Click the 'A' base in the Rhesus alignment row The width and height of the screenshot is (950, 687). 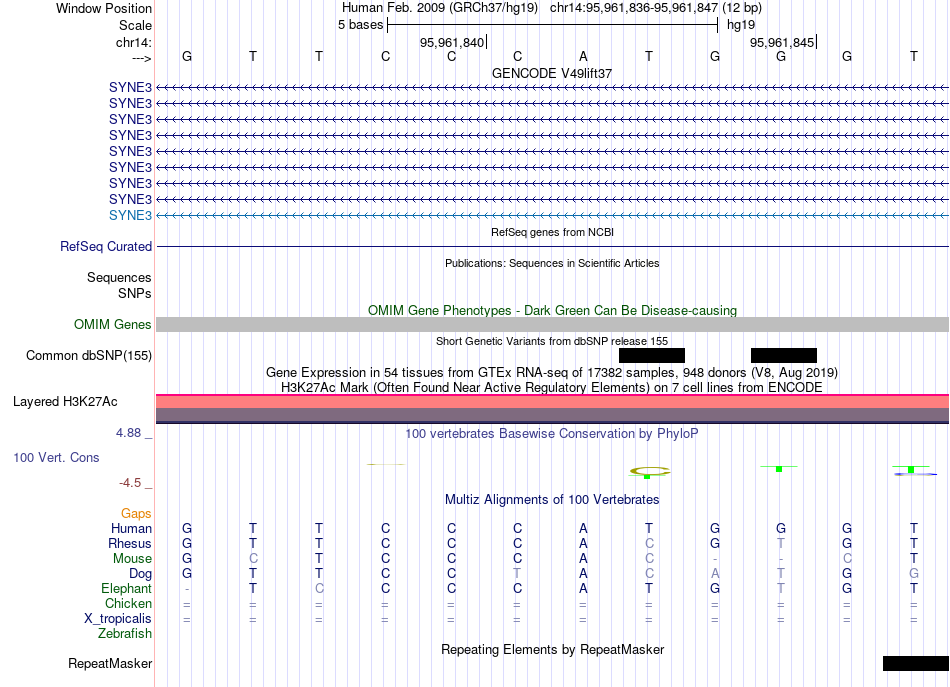click(583, 543)
